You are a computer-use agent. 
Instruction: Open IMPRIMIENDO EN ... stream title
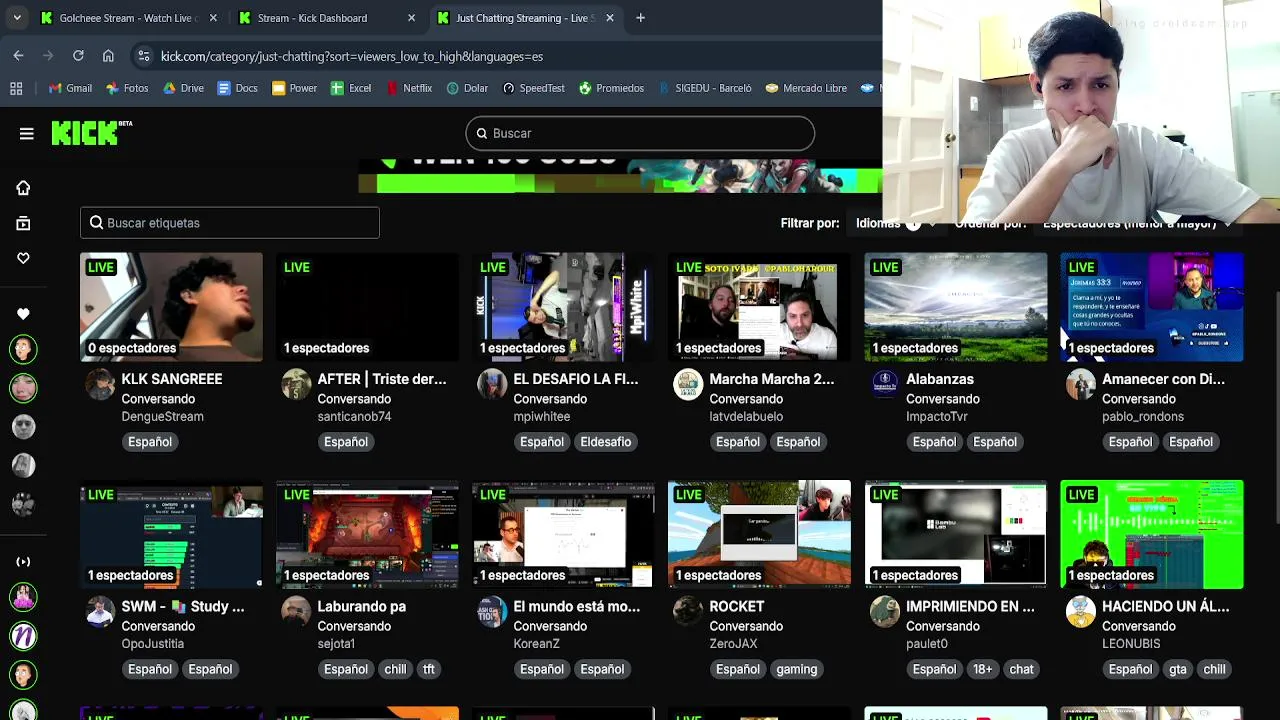[x=970, y=606]
